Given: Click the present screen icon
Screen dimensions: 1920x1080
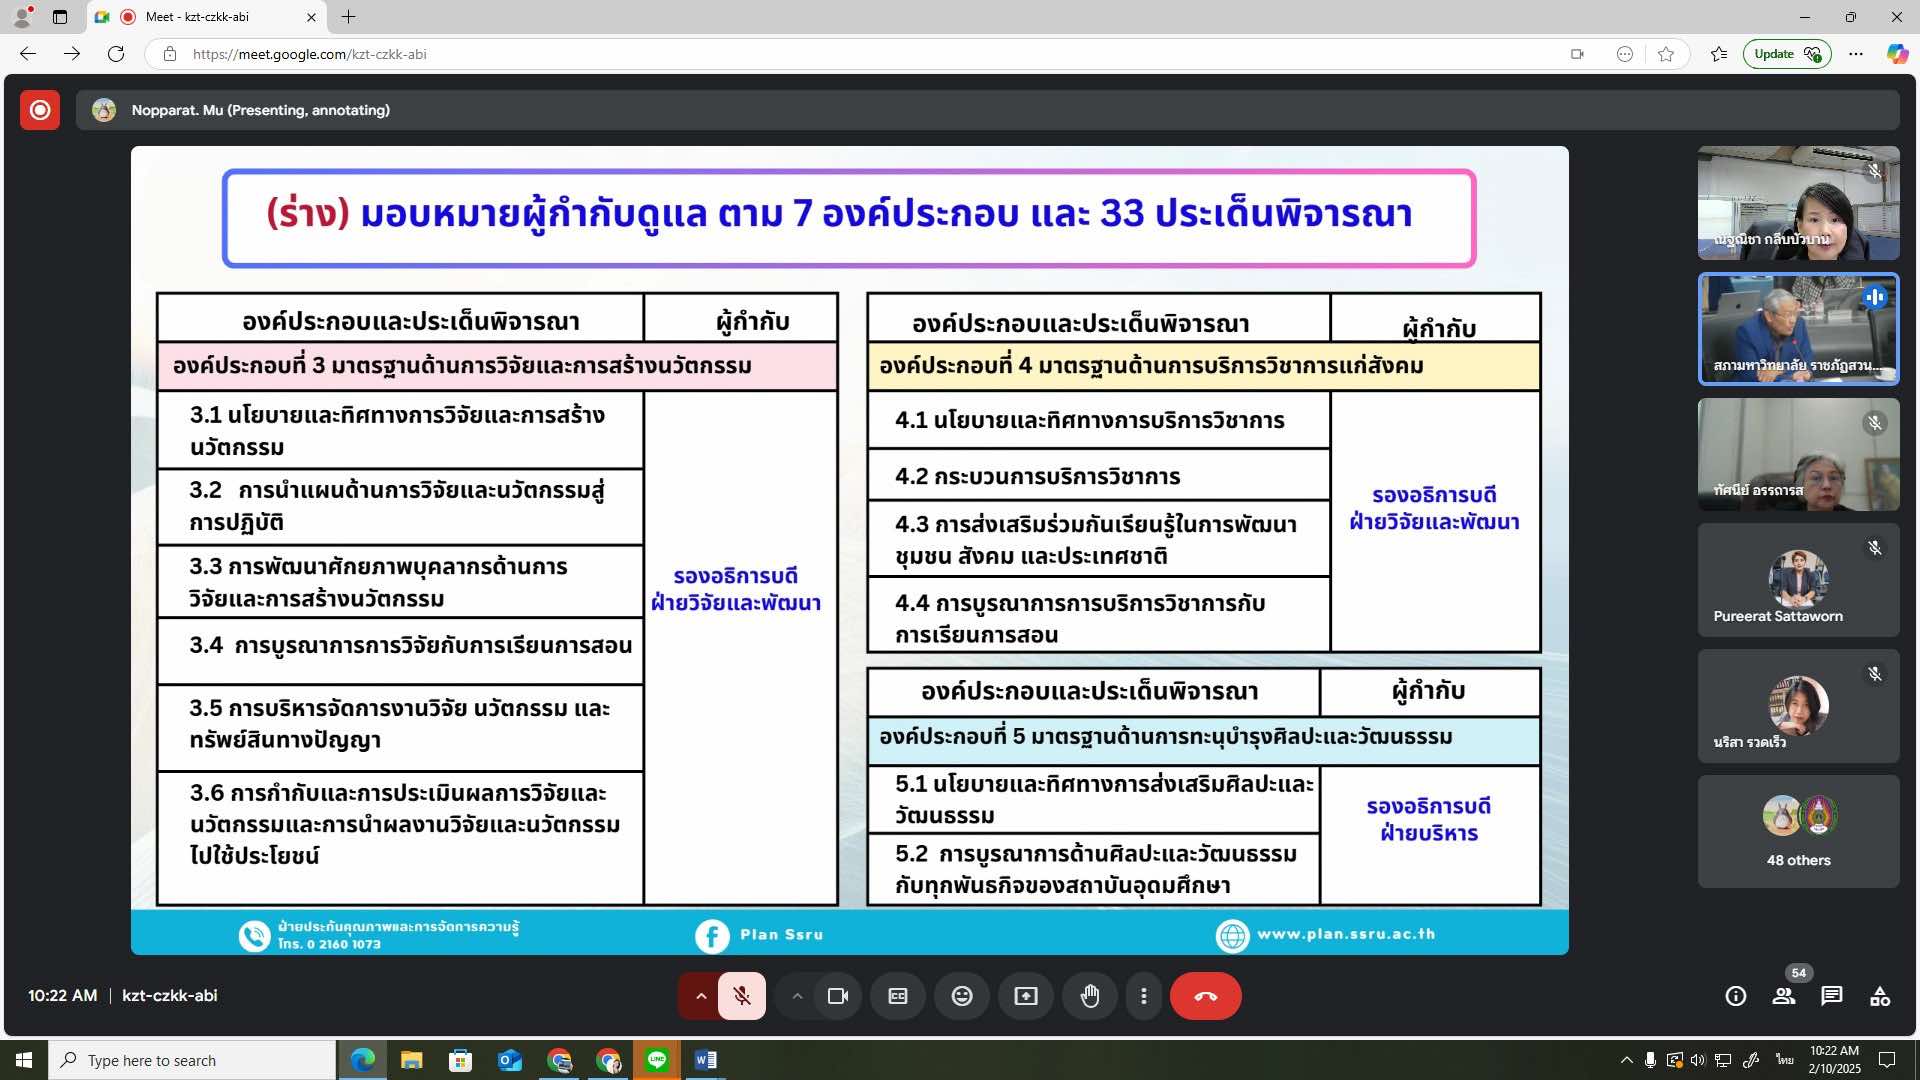Looking at the screenshot, I should (x=1026, y=996).
